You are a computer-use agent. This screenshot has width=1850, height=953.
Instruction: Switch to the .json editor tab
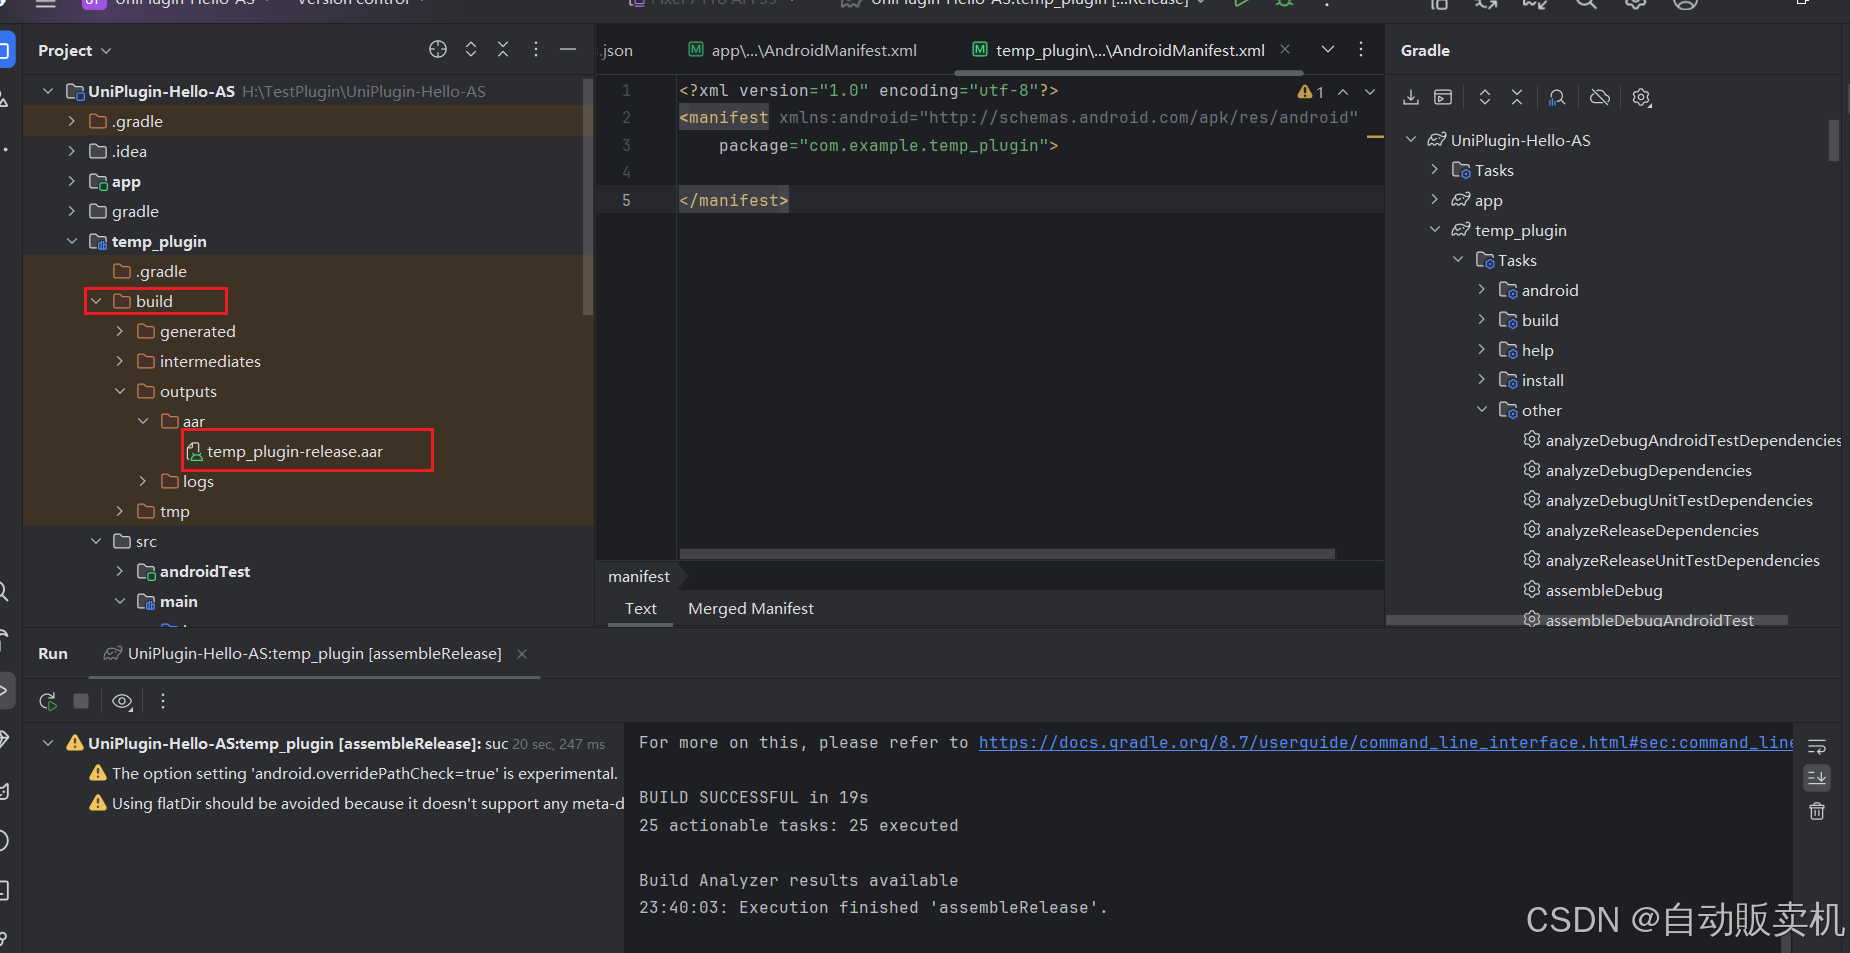[617, 50]
